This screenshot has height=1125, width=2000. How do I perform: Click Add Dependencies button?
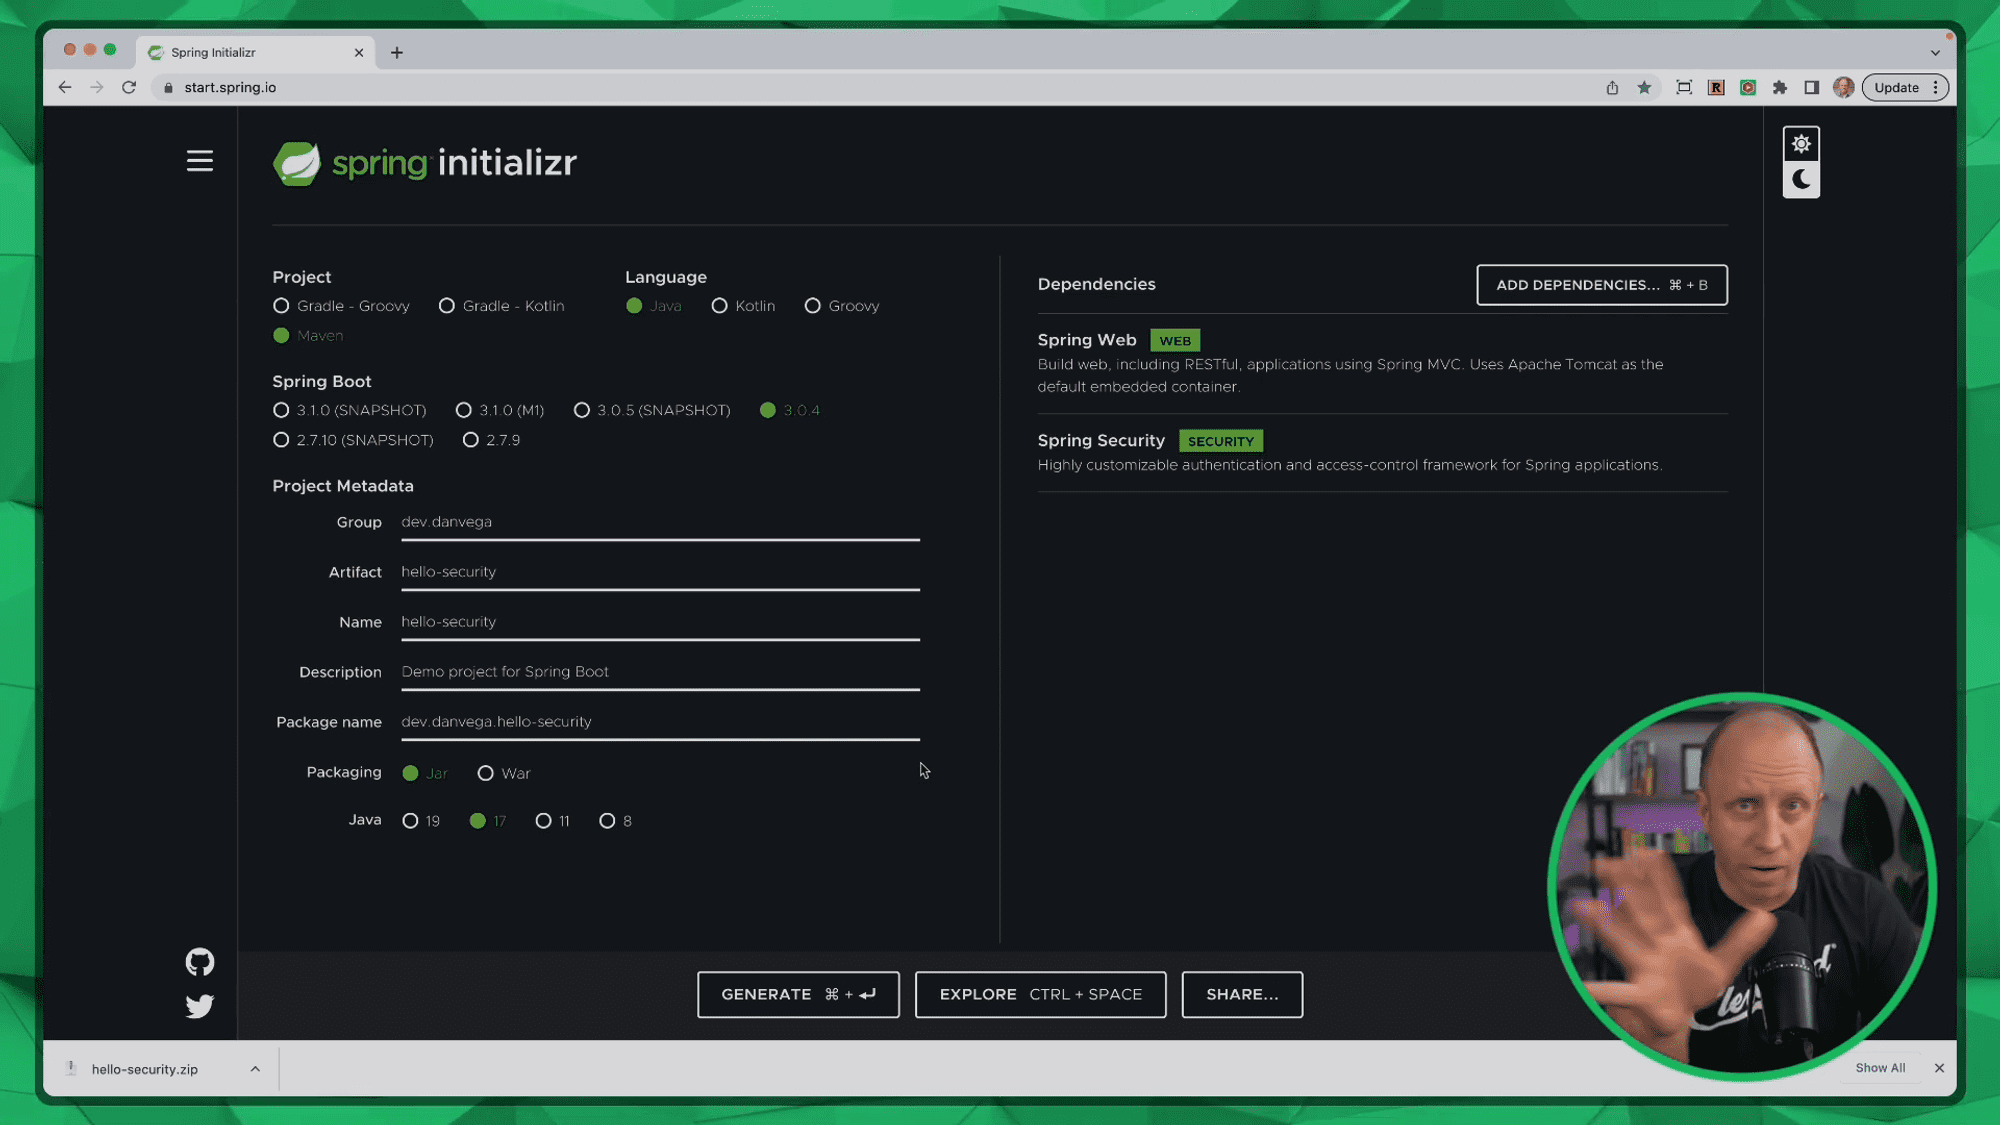pos(1601,285)
